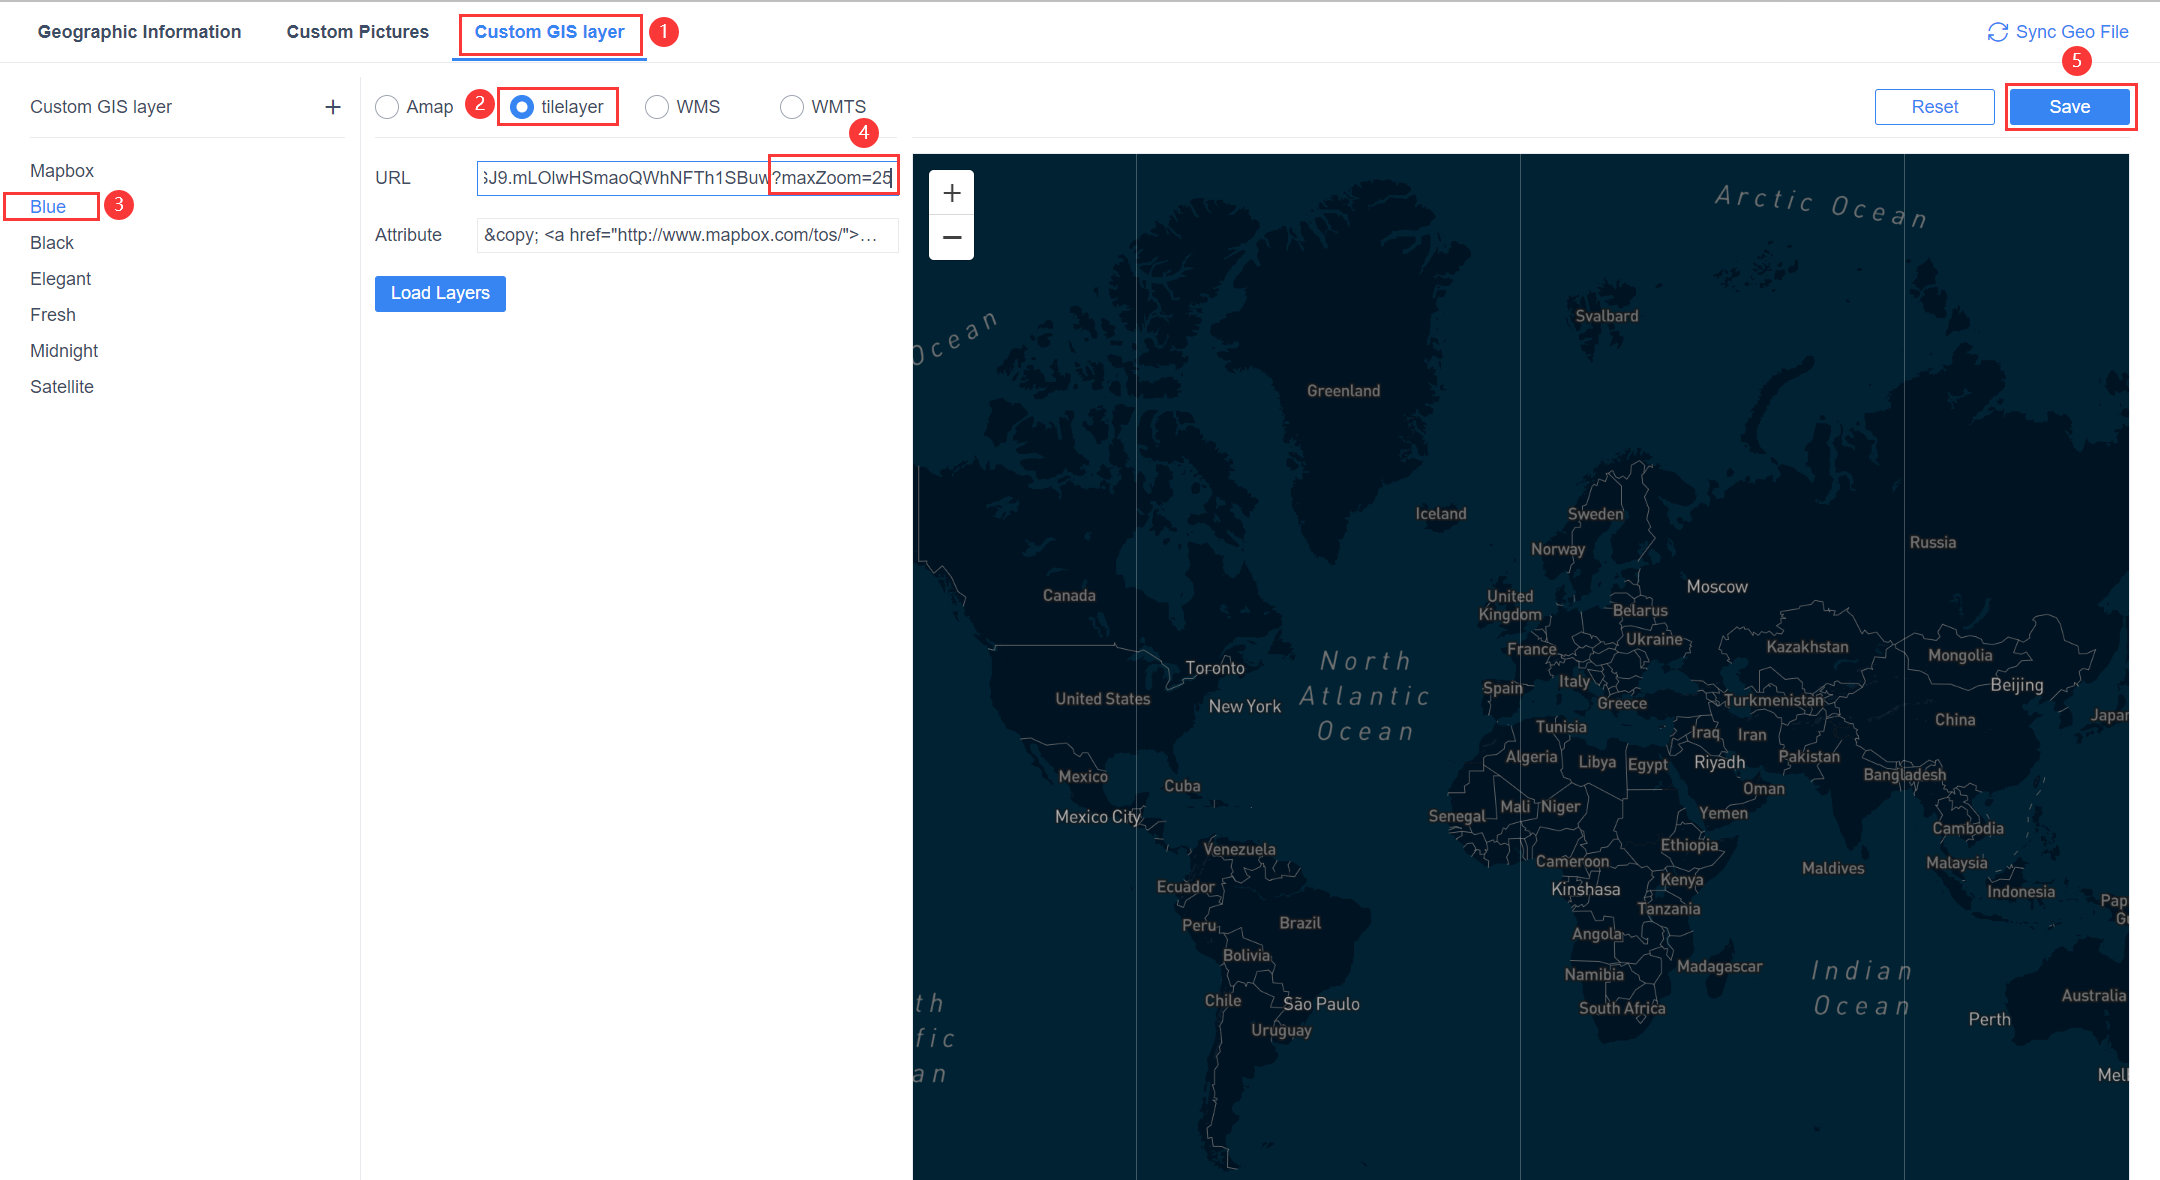This screenshot has width=2160, height=1180.
Task: Select the Blue layer item
Action: (x=48, y=207)
